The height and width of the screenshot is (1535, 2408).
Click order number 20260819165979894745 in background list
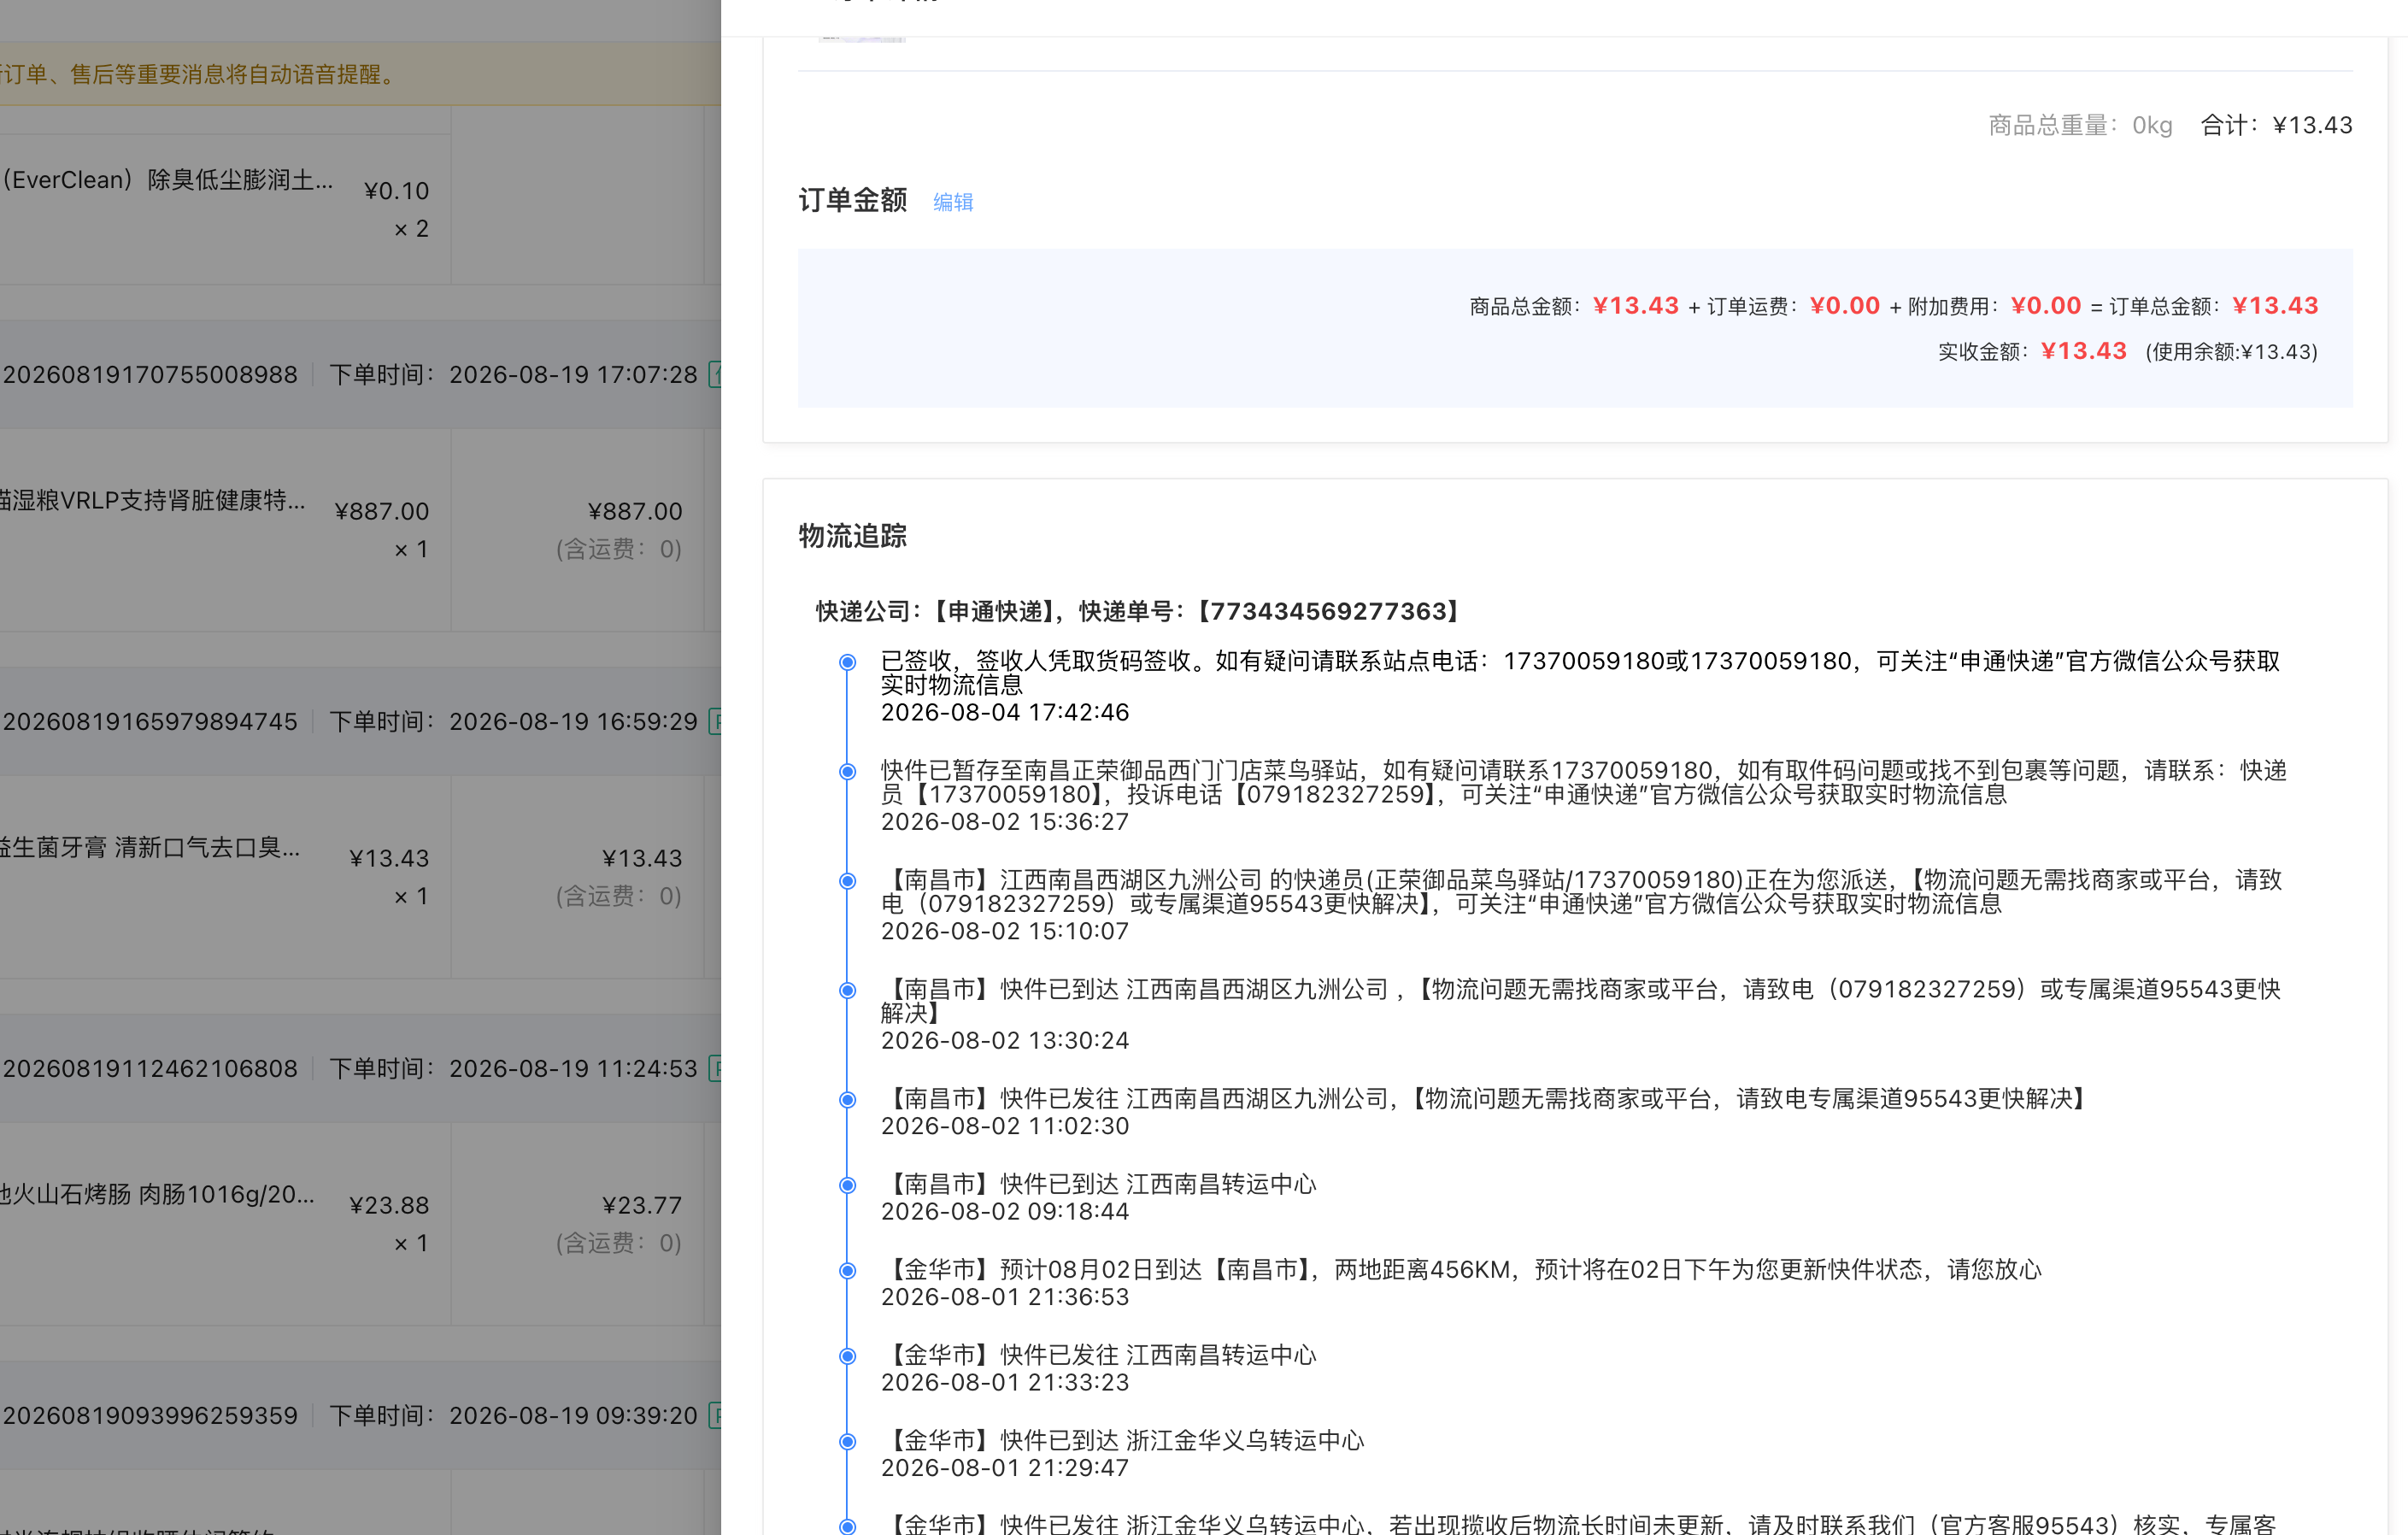coord(149,722)
